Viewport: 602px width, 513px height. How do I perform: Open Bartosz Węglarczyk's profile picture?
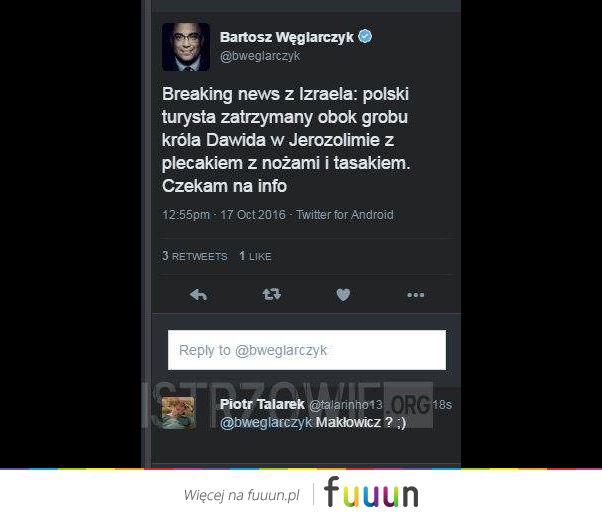click(186, 47)
